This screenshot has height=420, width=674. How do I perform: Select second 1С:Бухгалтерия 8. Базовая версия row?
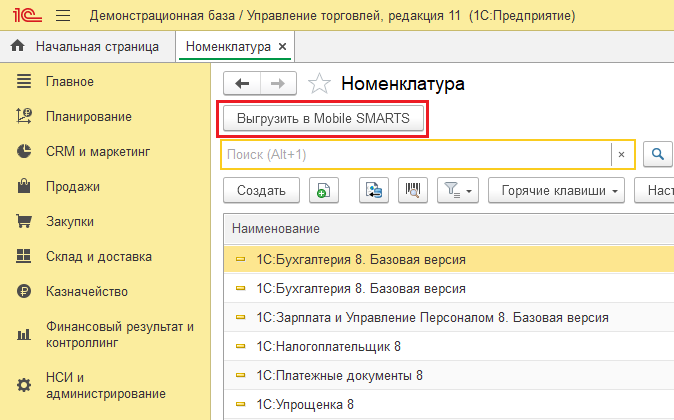[449, 288]
